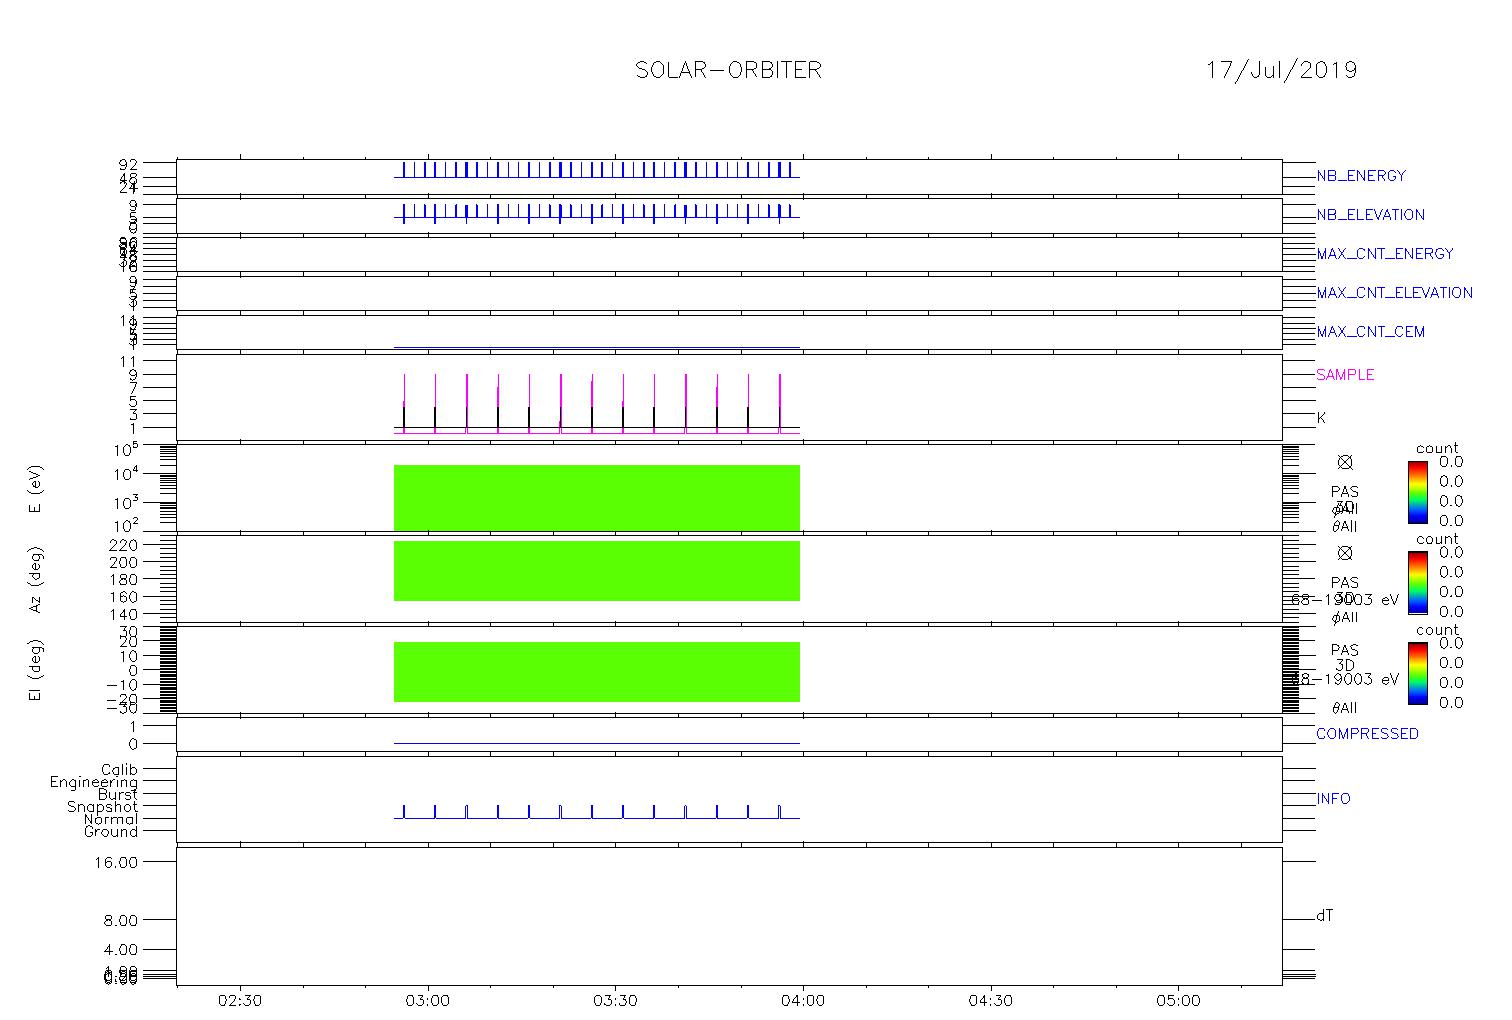Click the magenta SAMPLE label

[1345, 375]
